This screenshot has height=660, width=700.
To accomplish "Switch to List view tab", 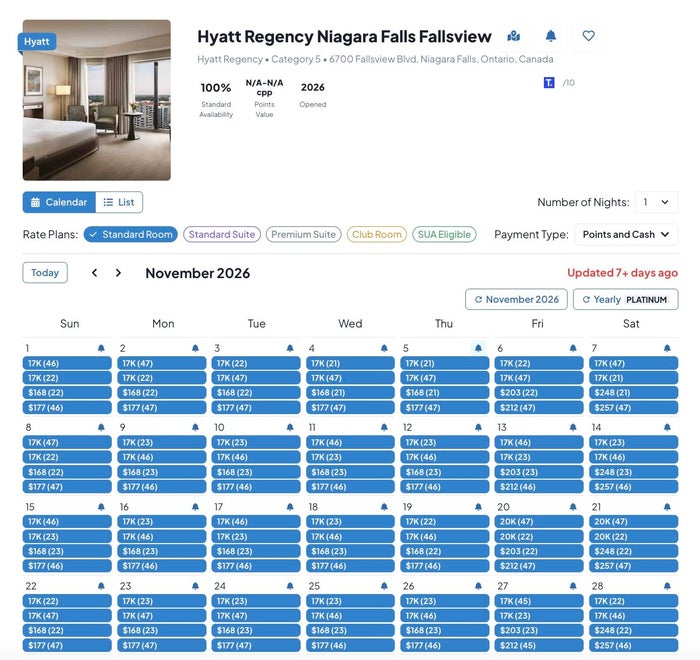I will [x=119, y=202].
